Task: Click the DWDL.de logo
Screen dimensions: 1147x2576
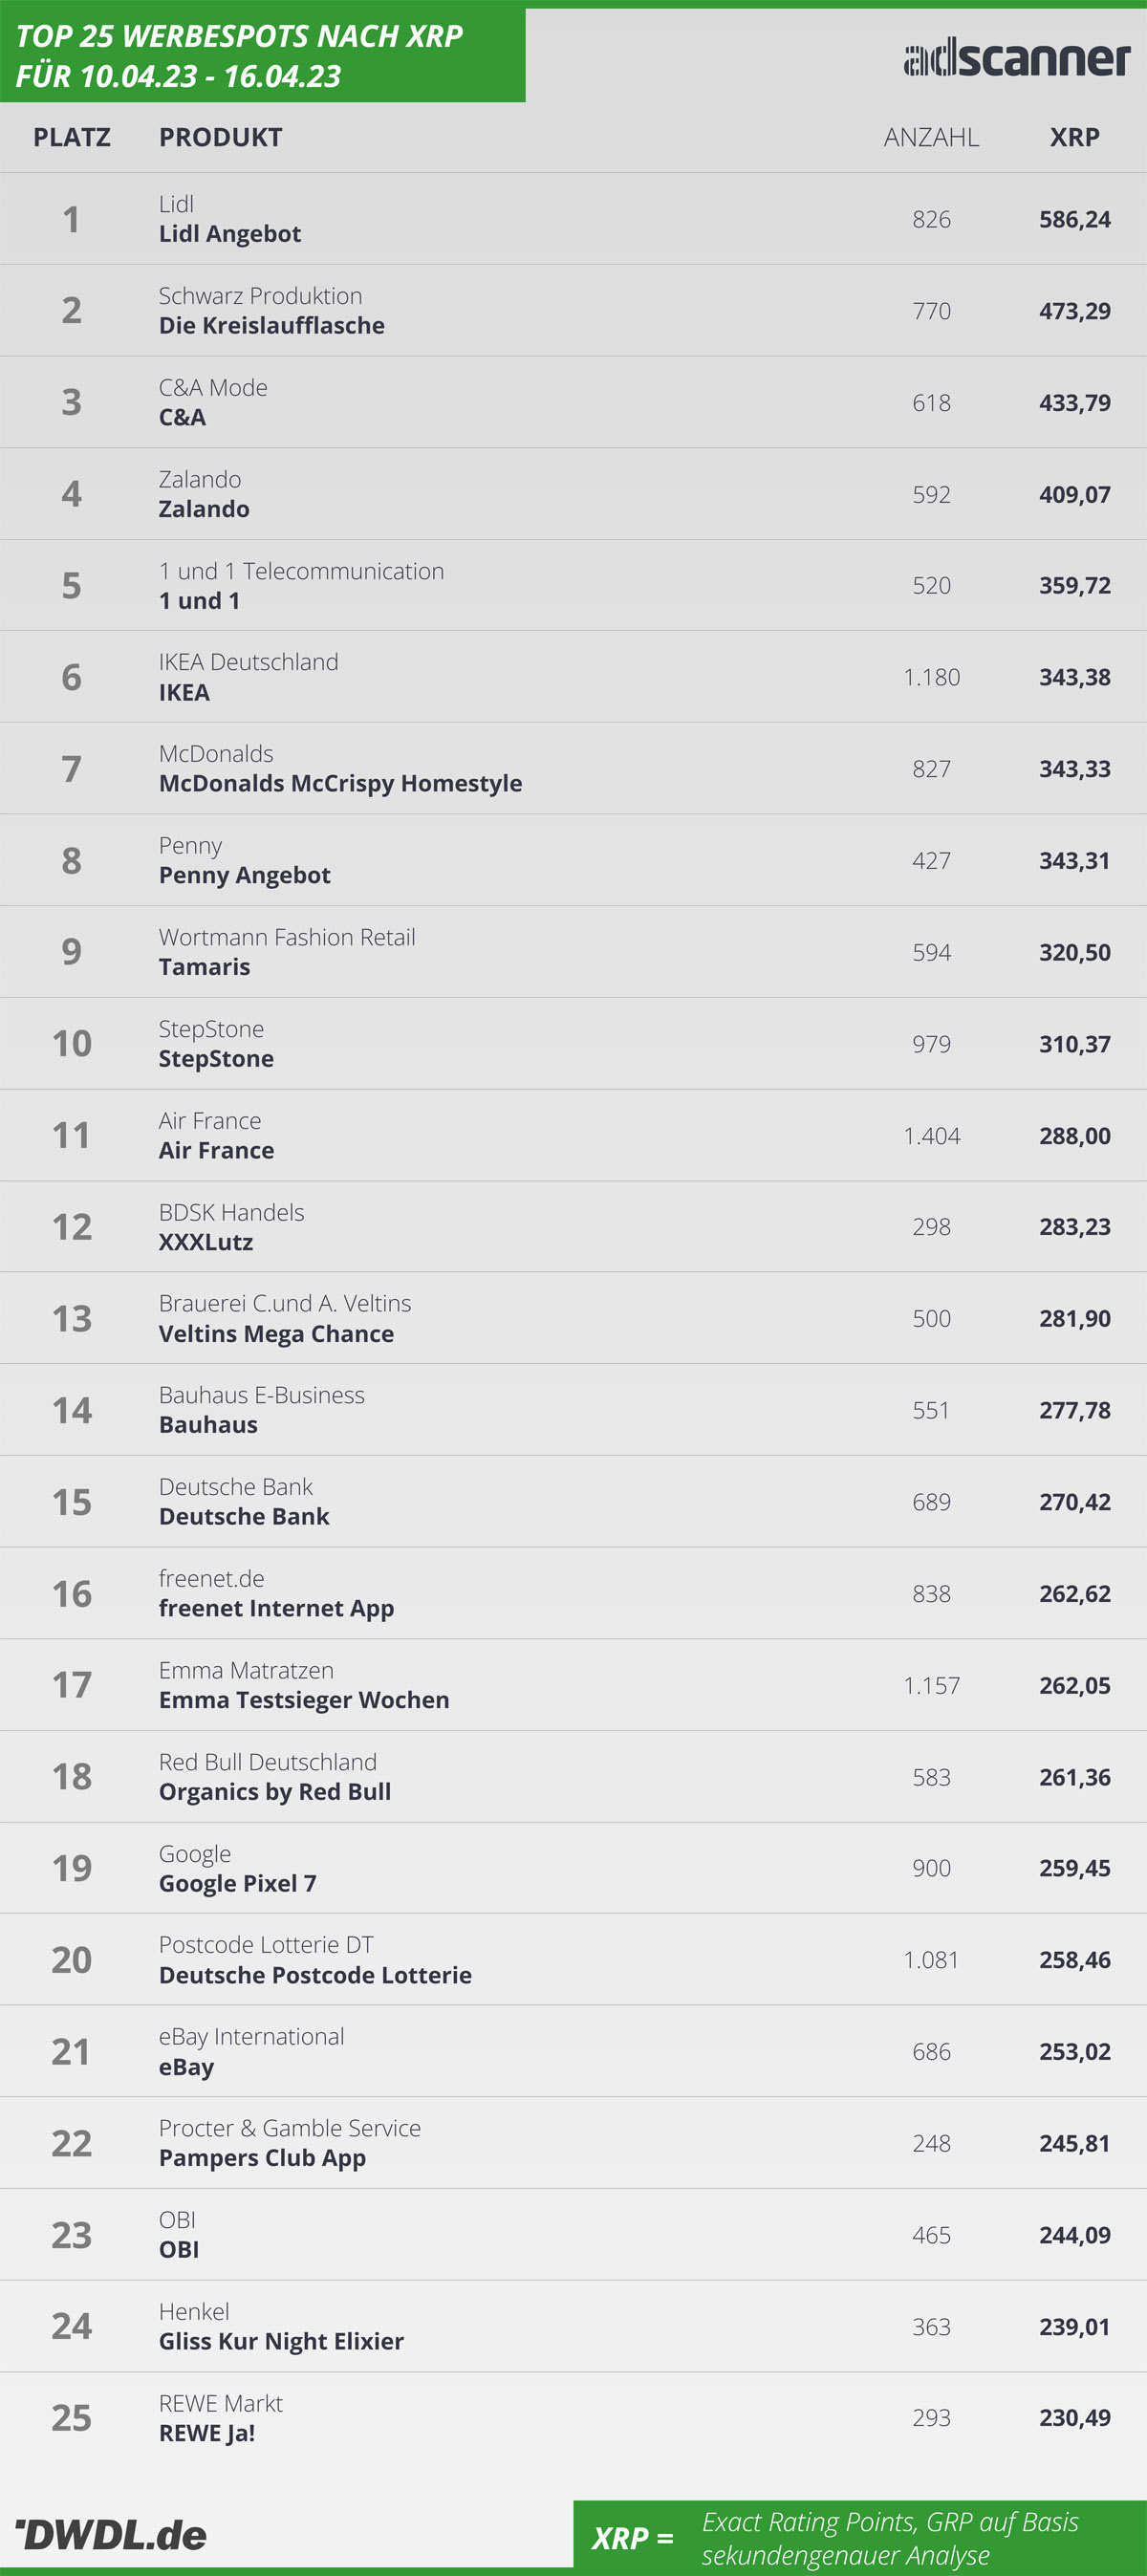Action: click(111, 2535)
